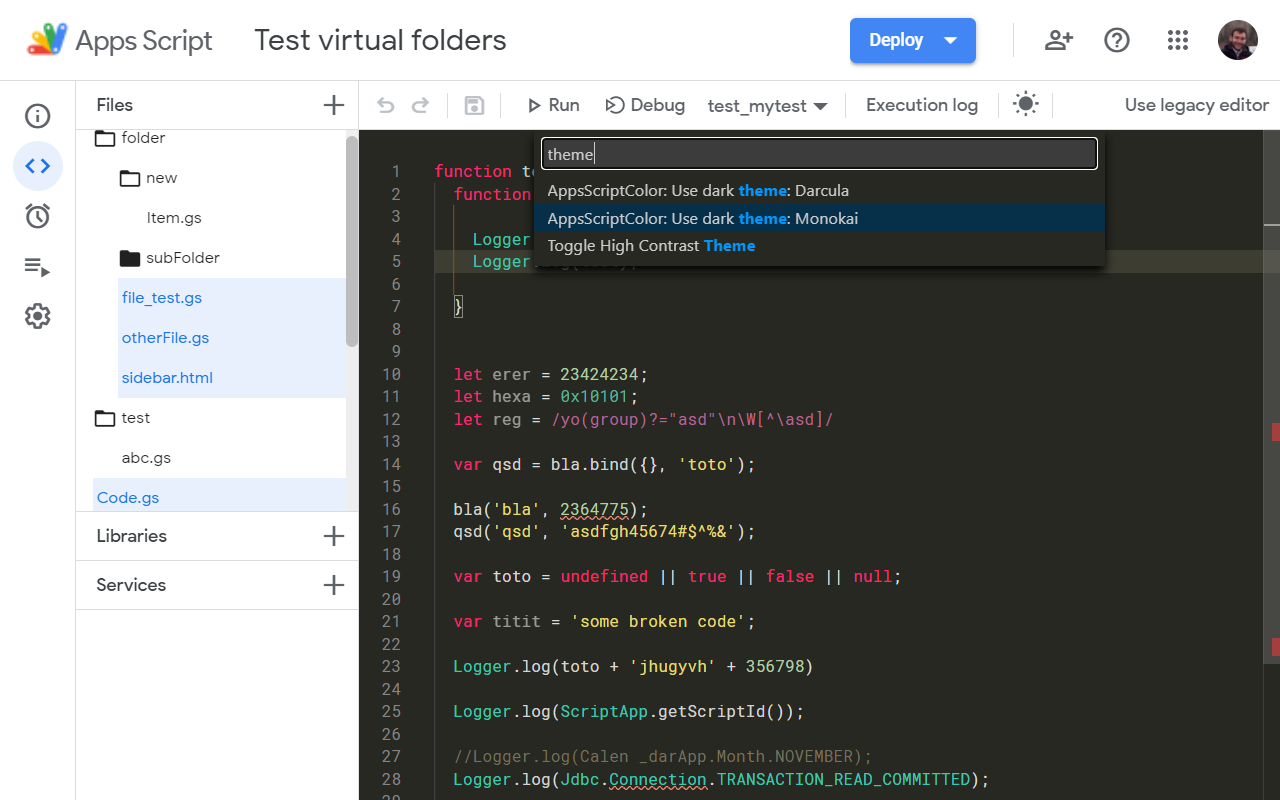Image resolution: width=1280 pixels, height=800 pixels.
Task: Save the project with the save icon
Action: (x=473, y=105)
